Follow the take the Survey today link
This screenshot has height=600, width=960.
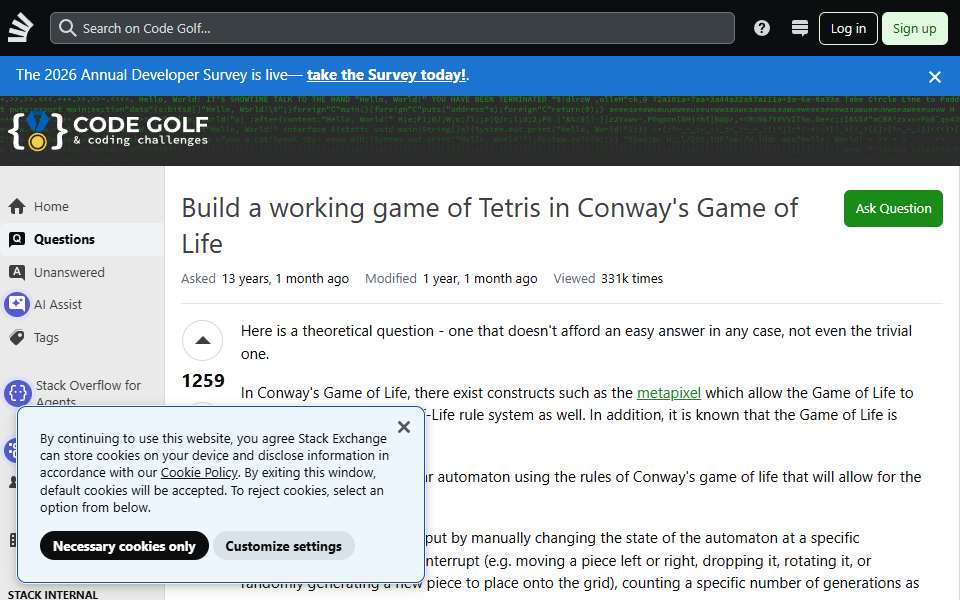coord(386,75)
